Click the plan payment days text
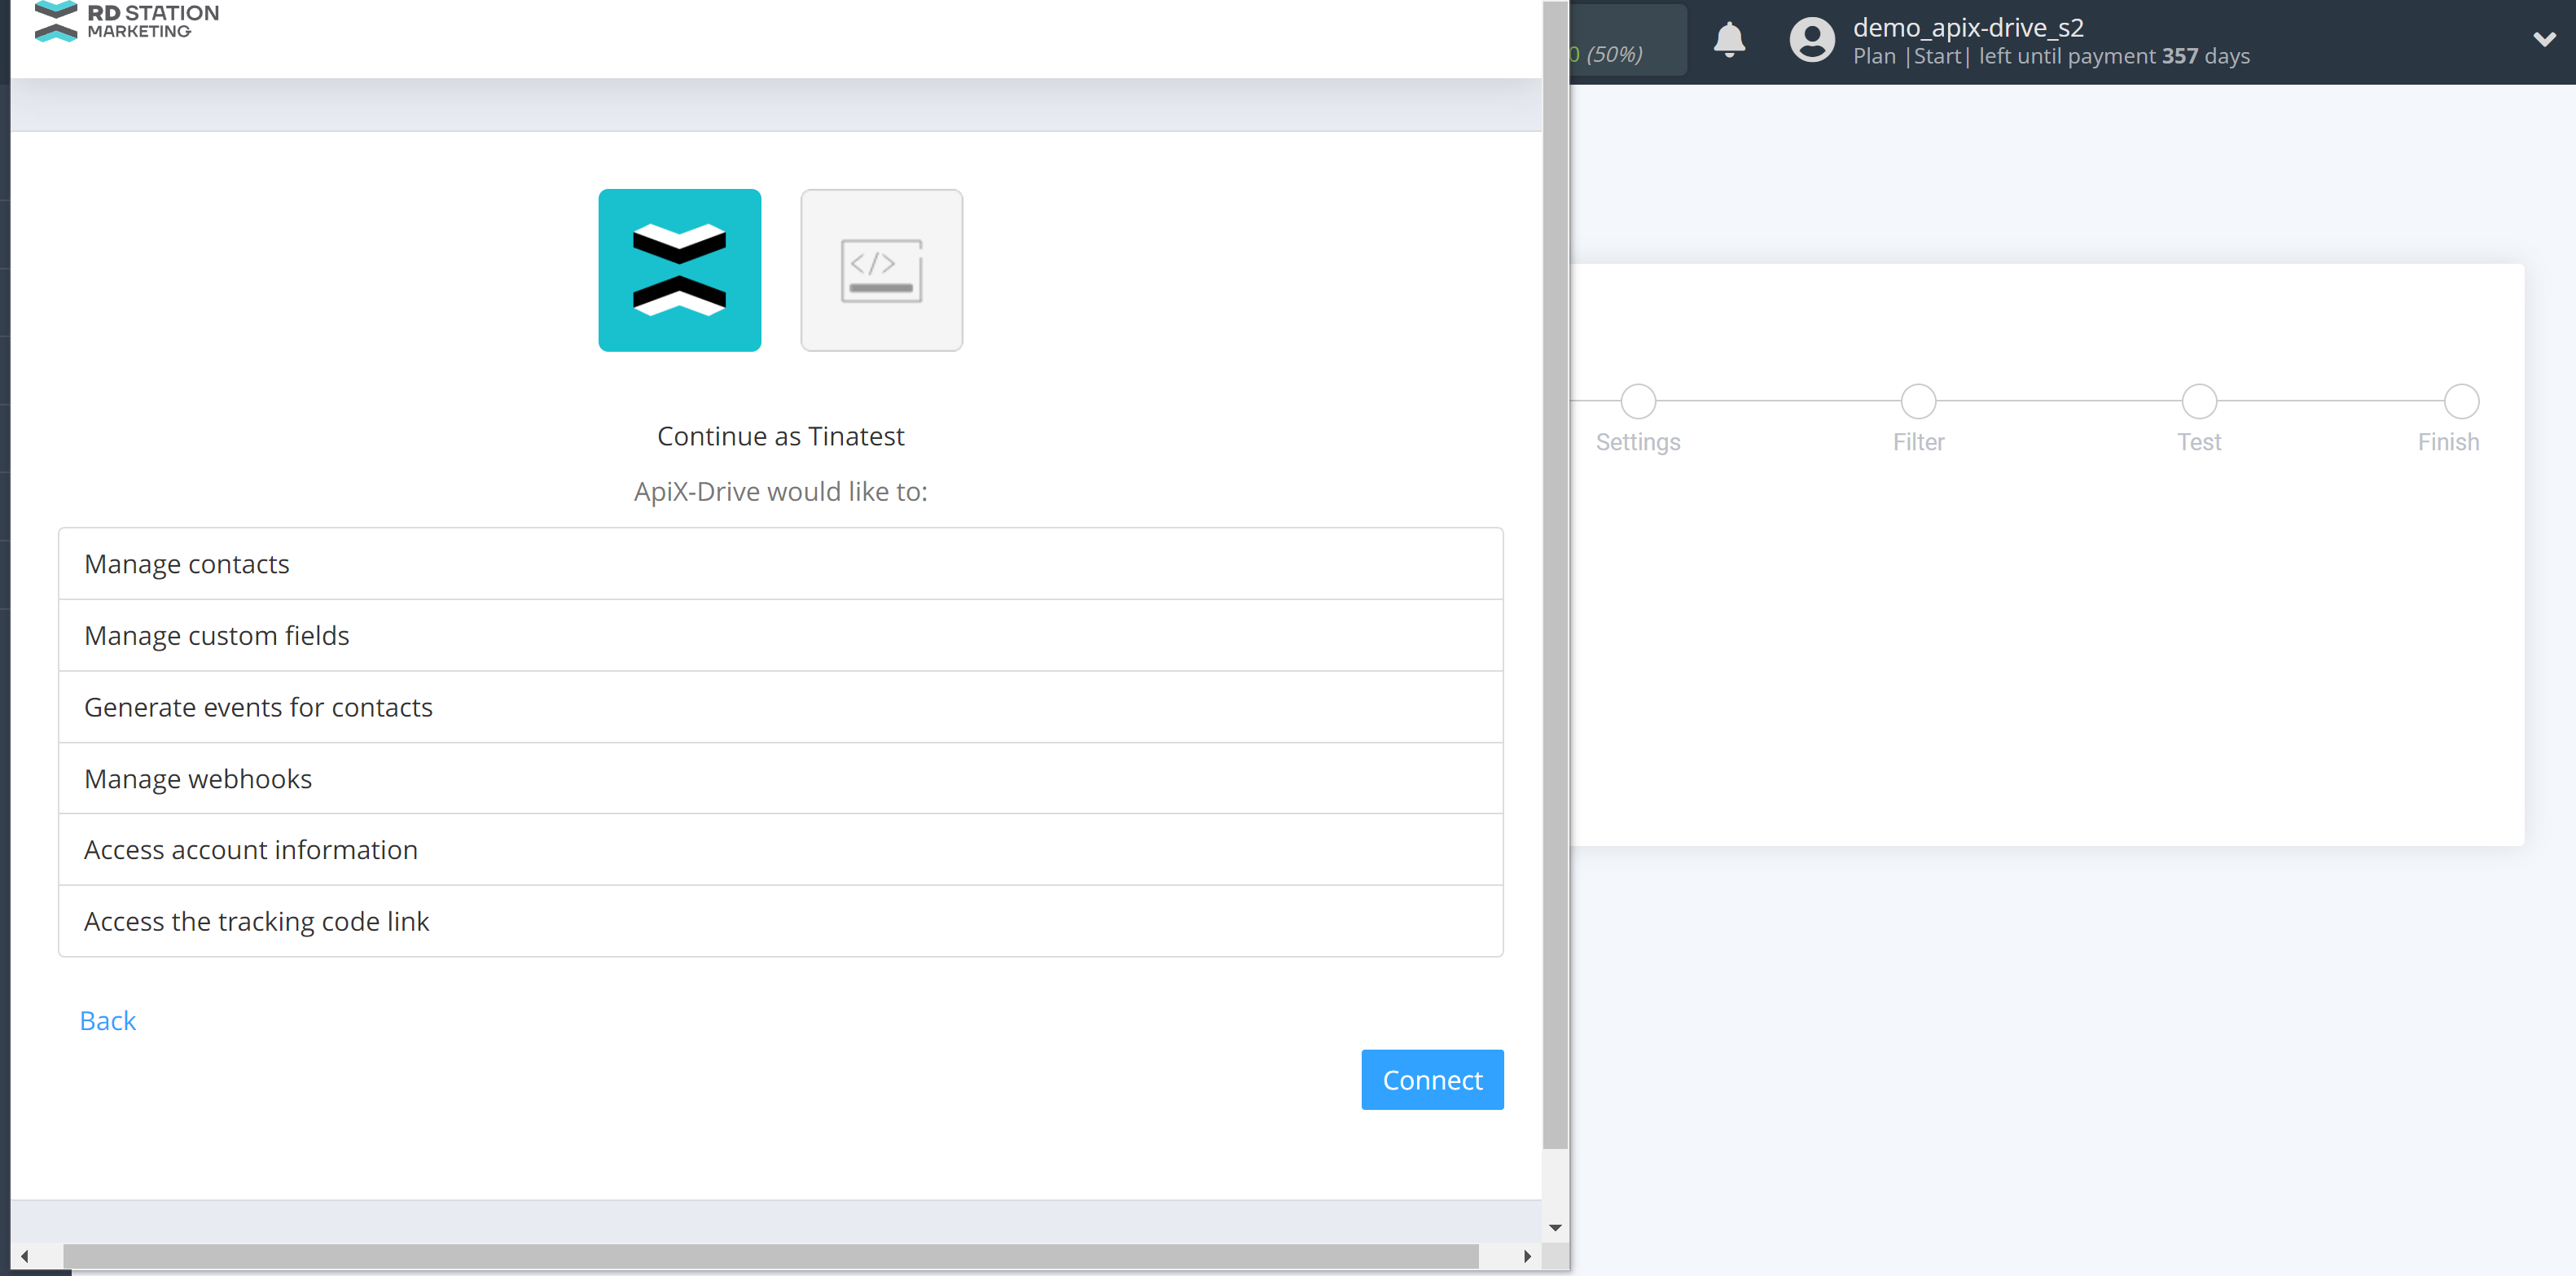This screenshot has width=2576, height=1276. [2050, 56]
